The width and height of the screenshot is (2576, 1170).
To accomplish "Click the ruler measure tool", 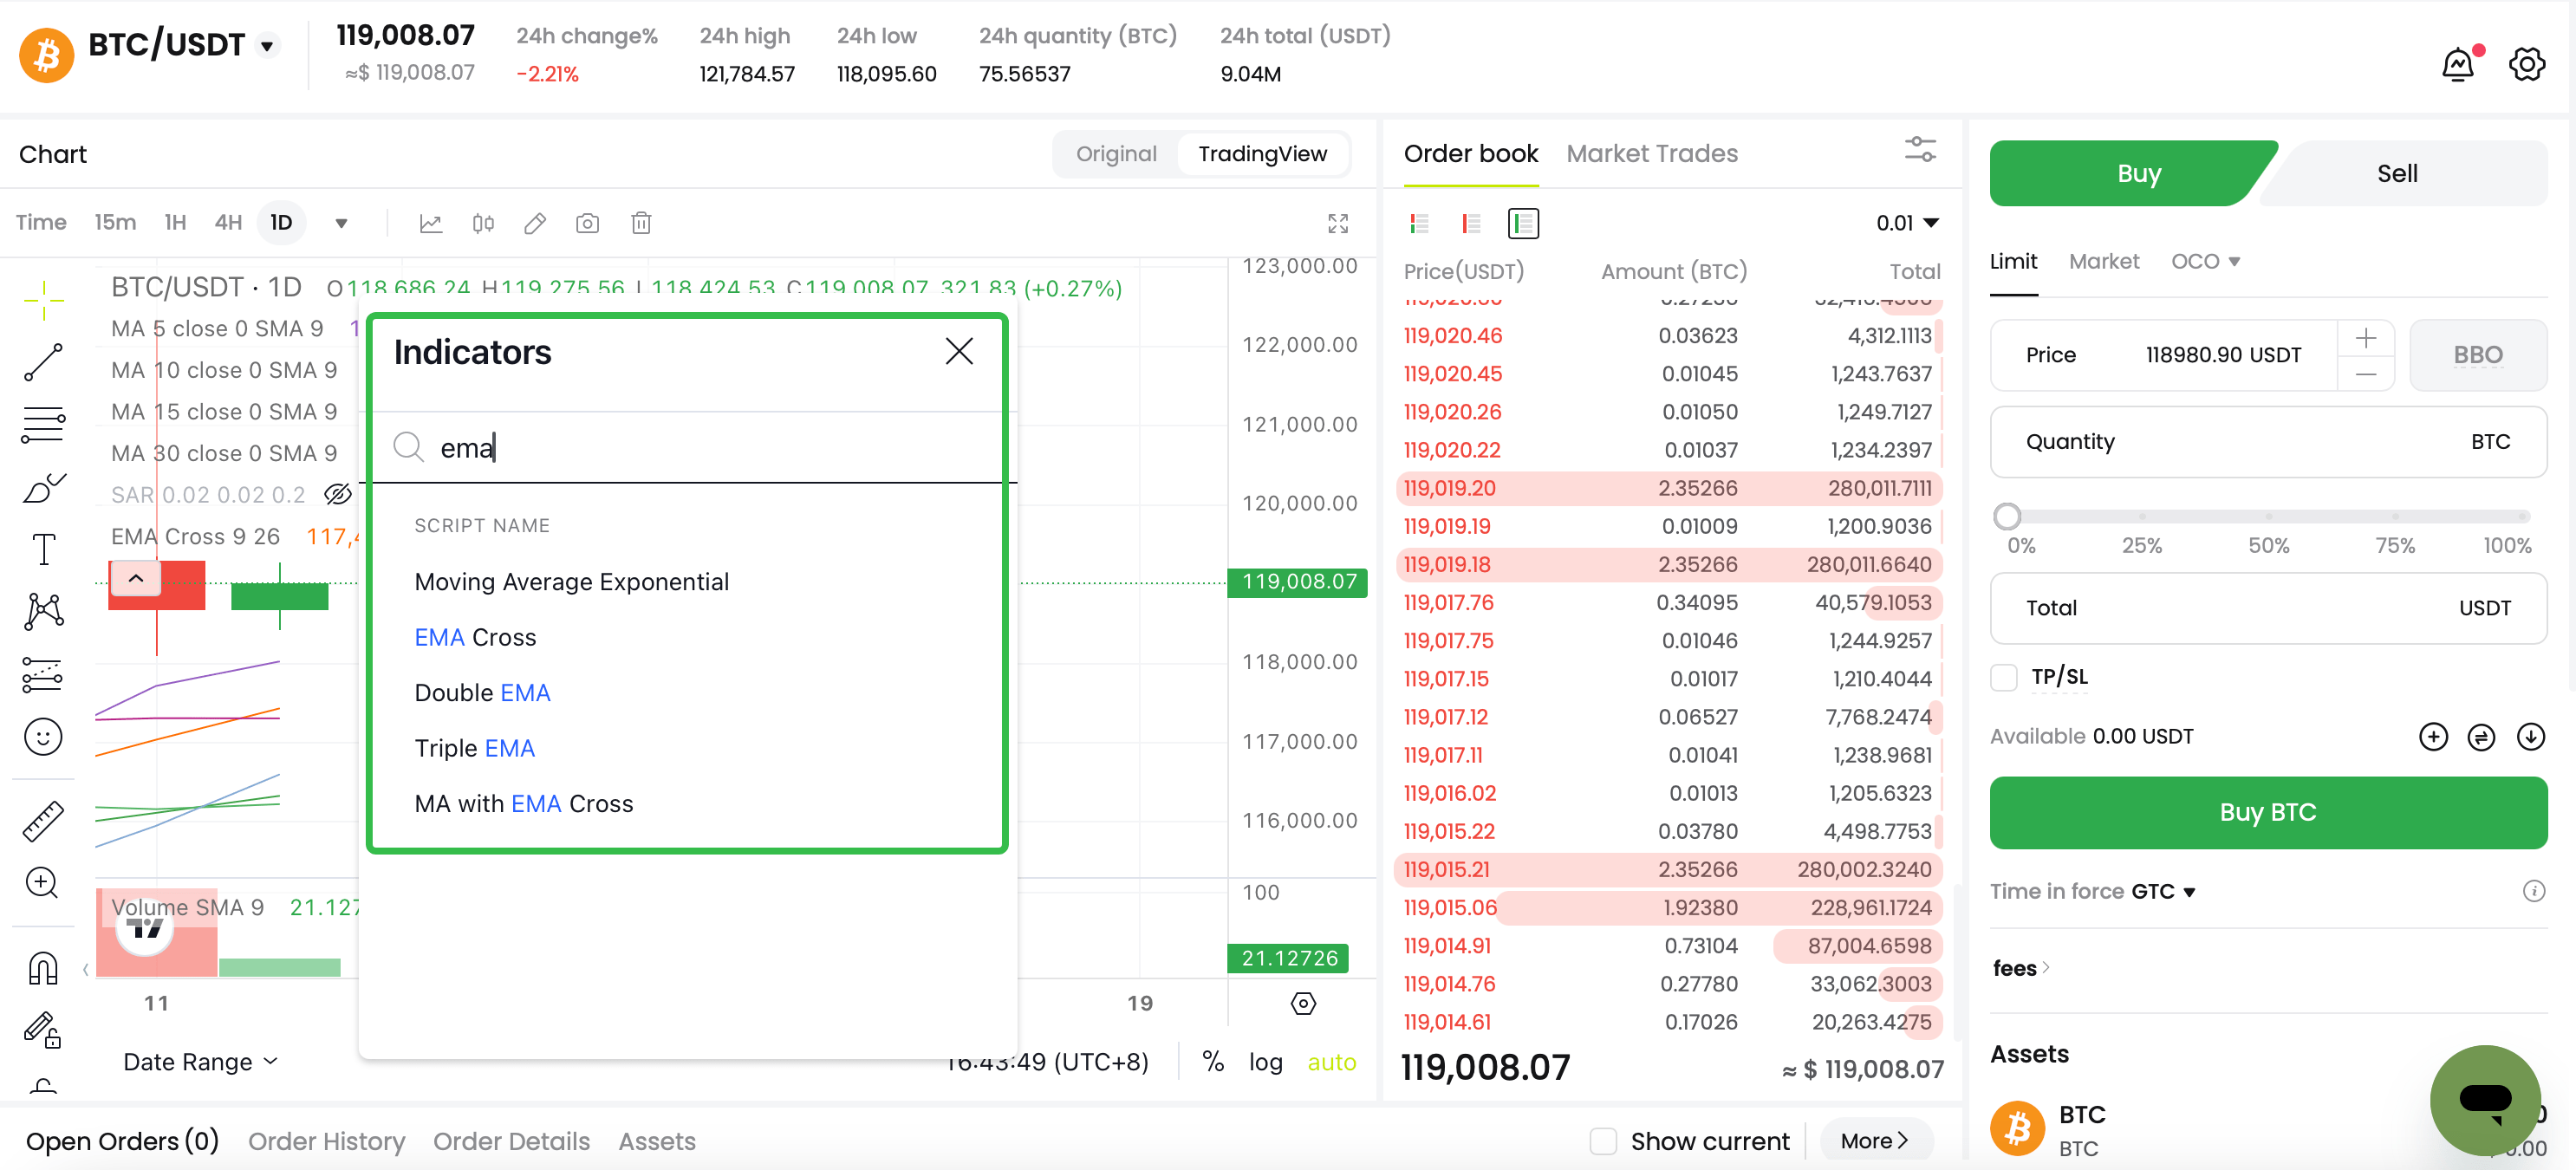I will pos(43,820).
